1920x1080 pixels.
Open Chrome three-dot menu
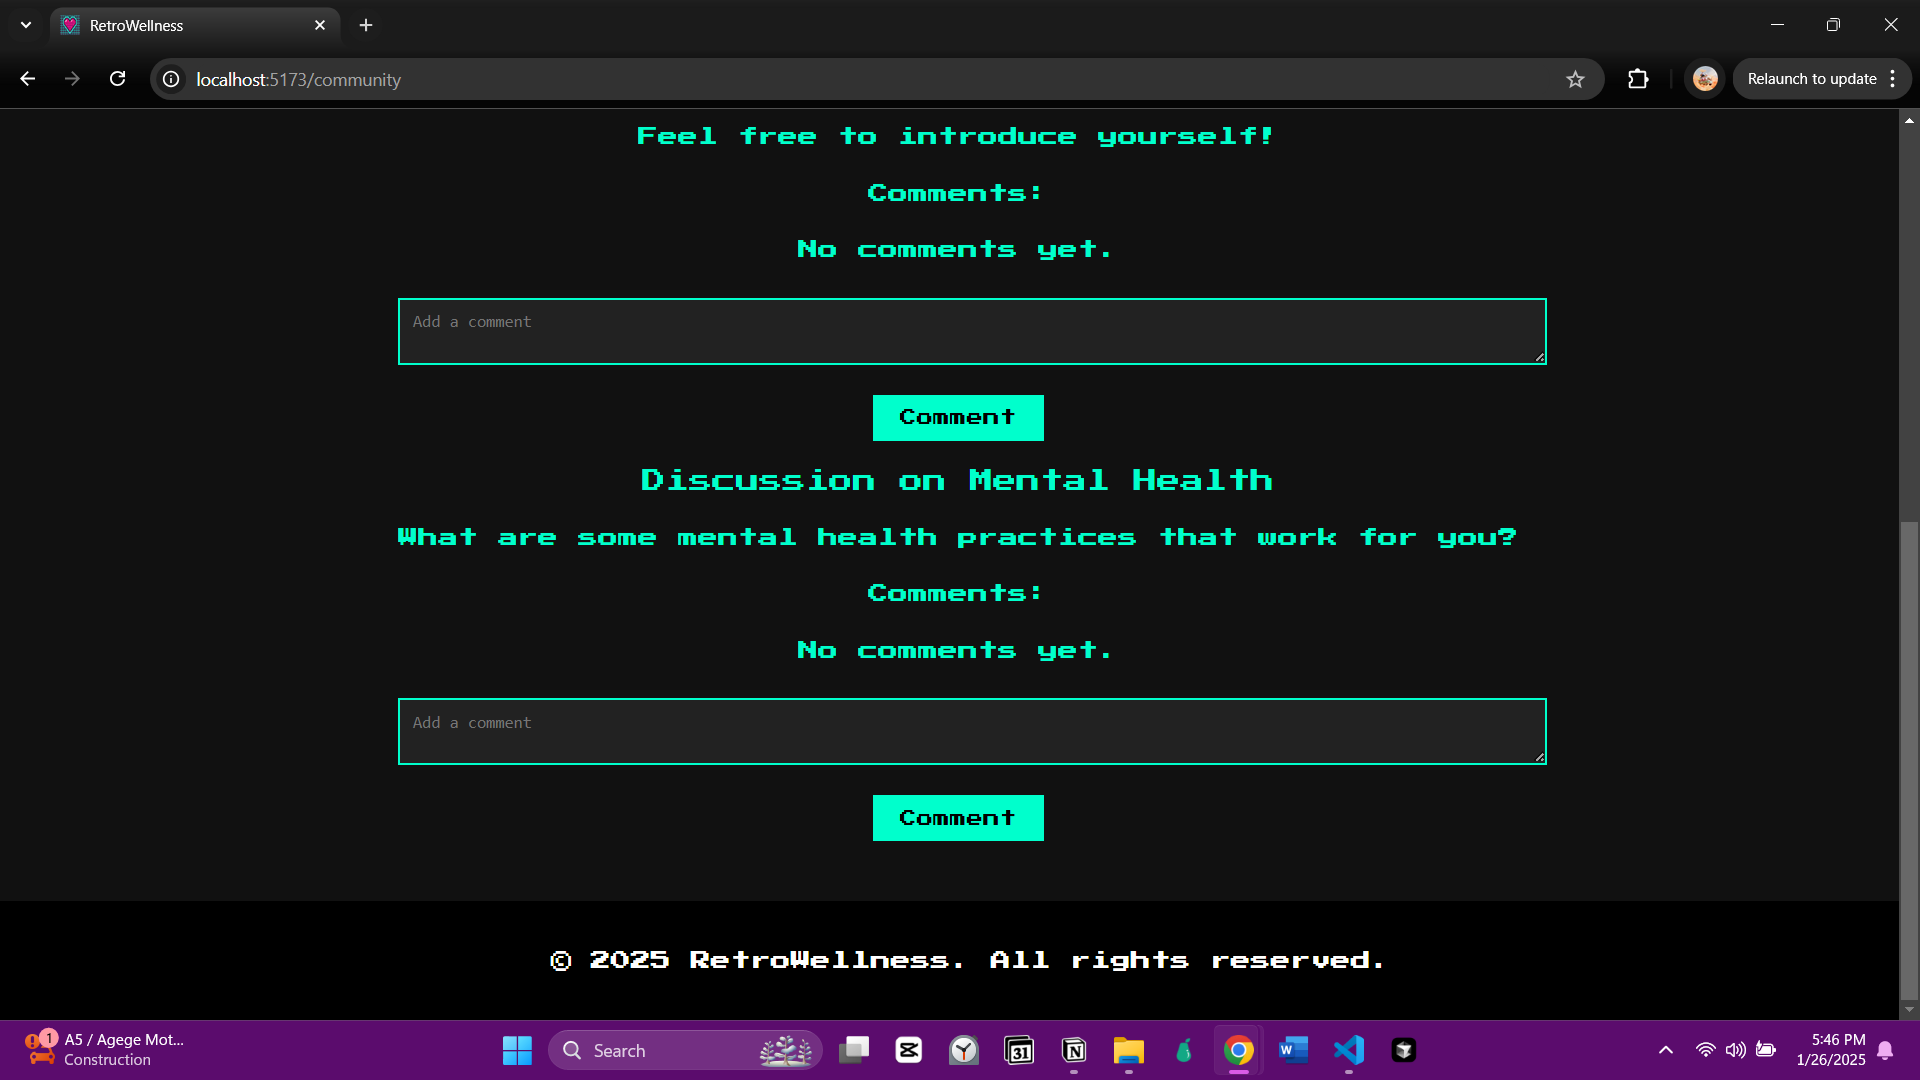click(1893, 79)
